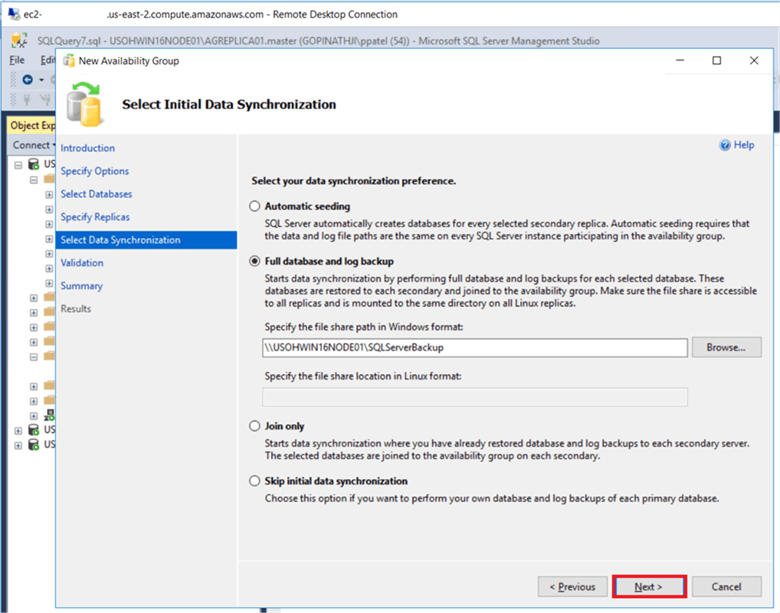
Task: Click the 'Specify the file share location in Linux format:' label
Action: coord(363,376)
